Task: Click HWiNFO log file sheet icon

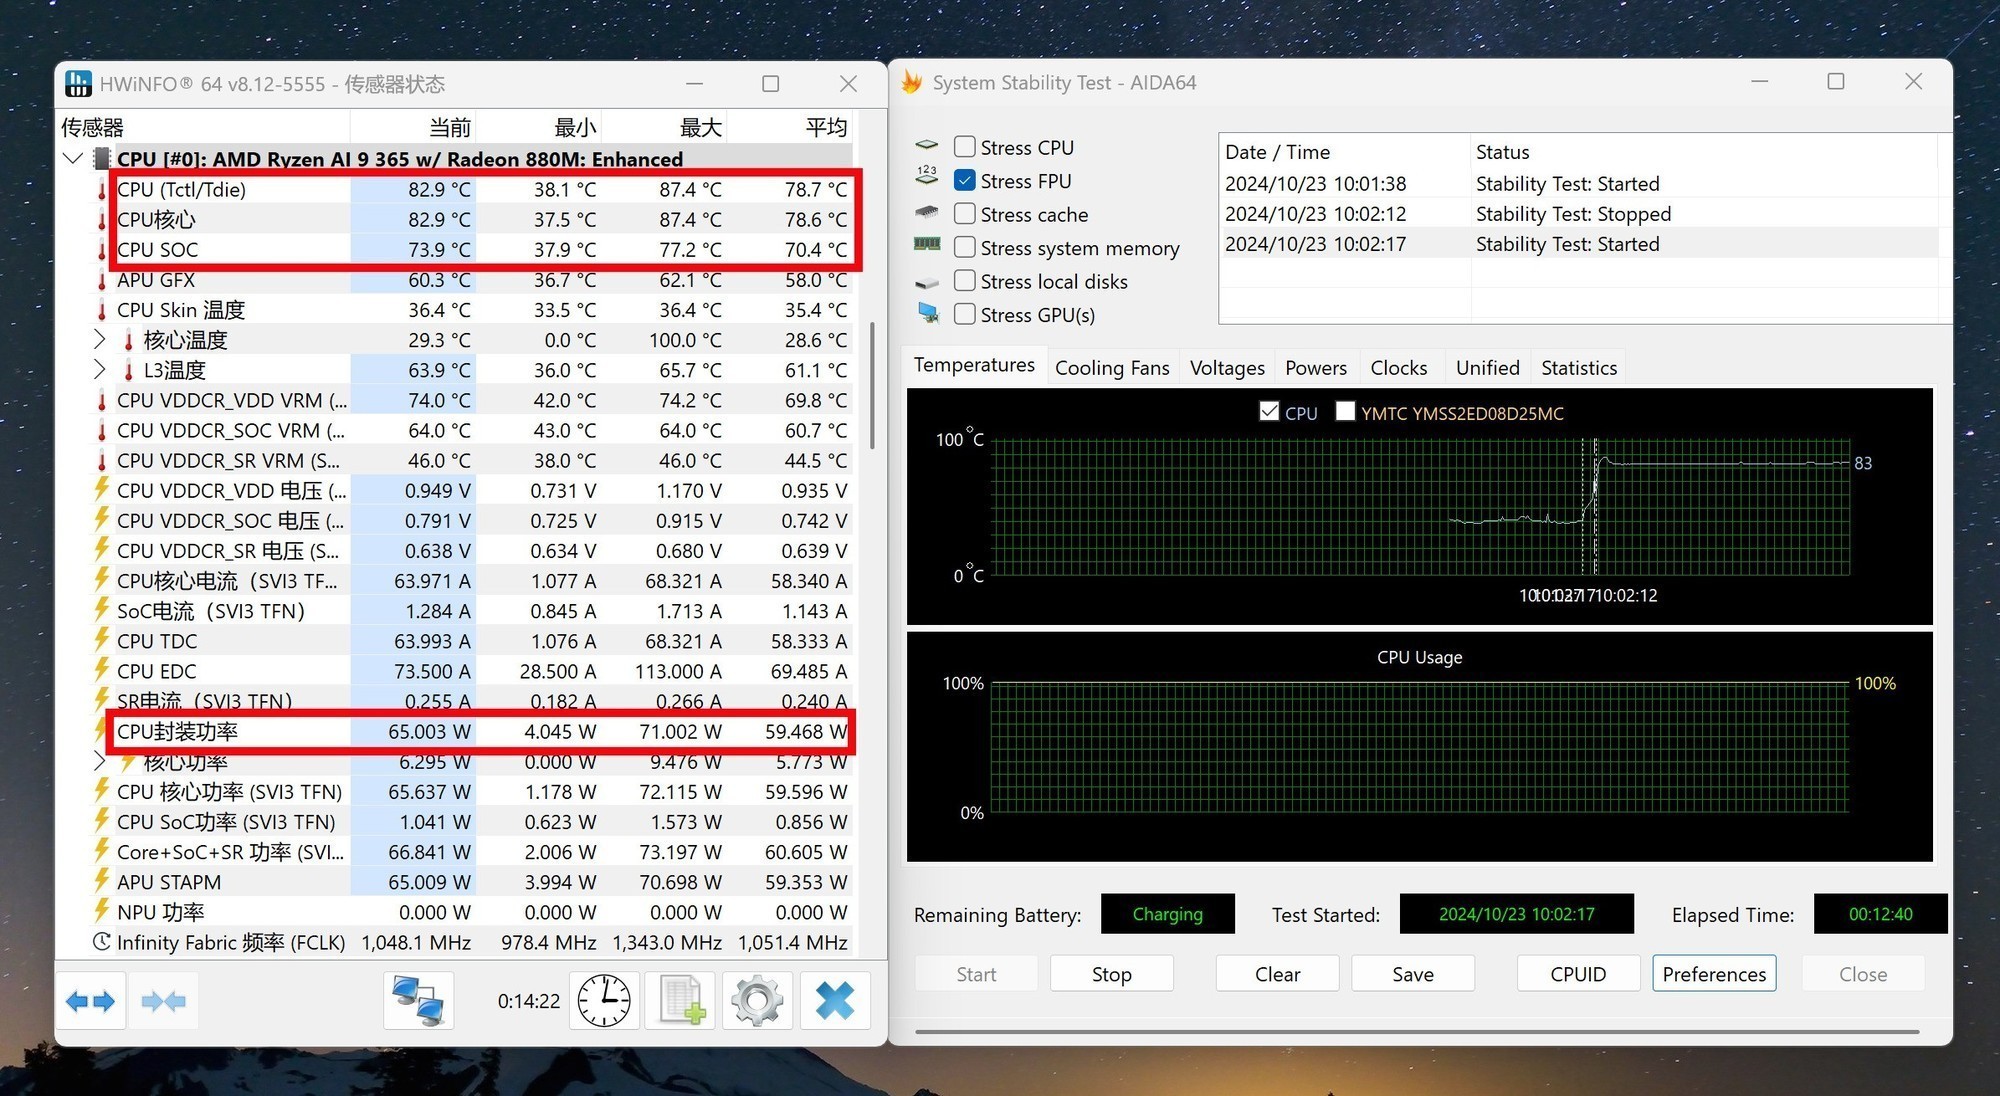Action: [681, 1000]
